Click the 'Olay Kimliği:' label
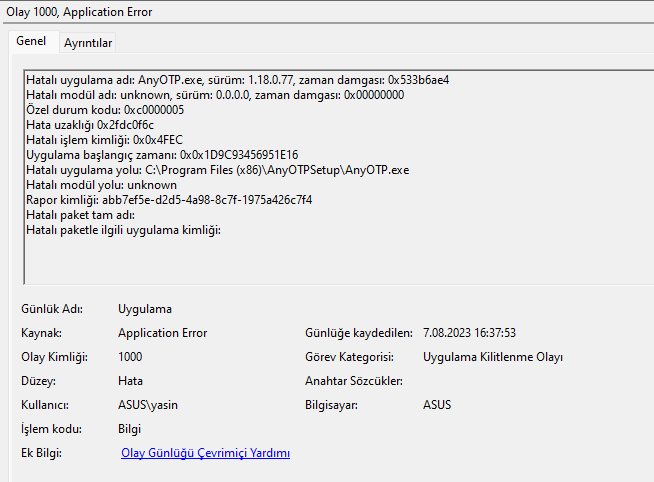Screen dimensions: 654x482 tap(54, 357)
